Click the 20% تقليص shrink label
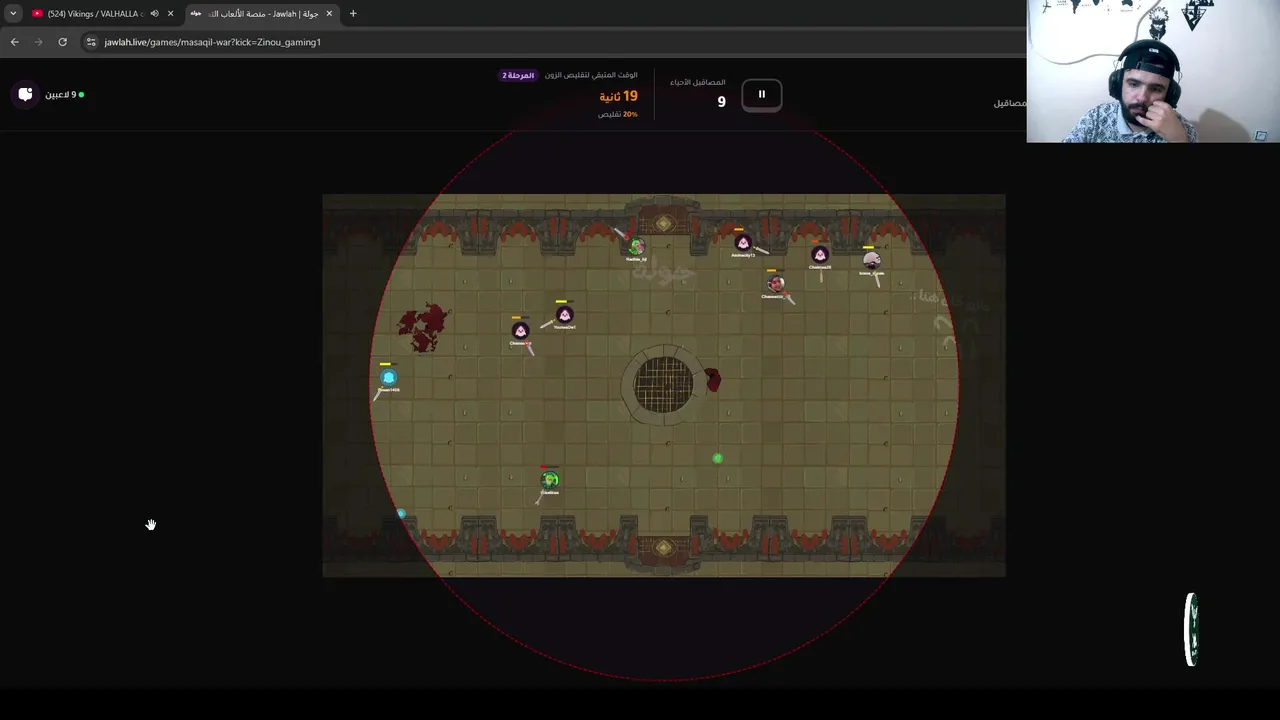 (617, 114)
